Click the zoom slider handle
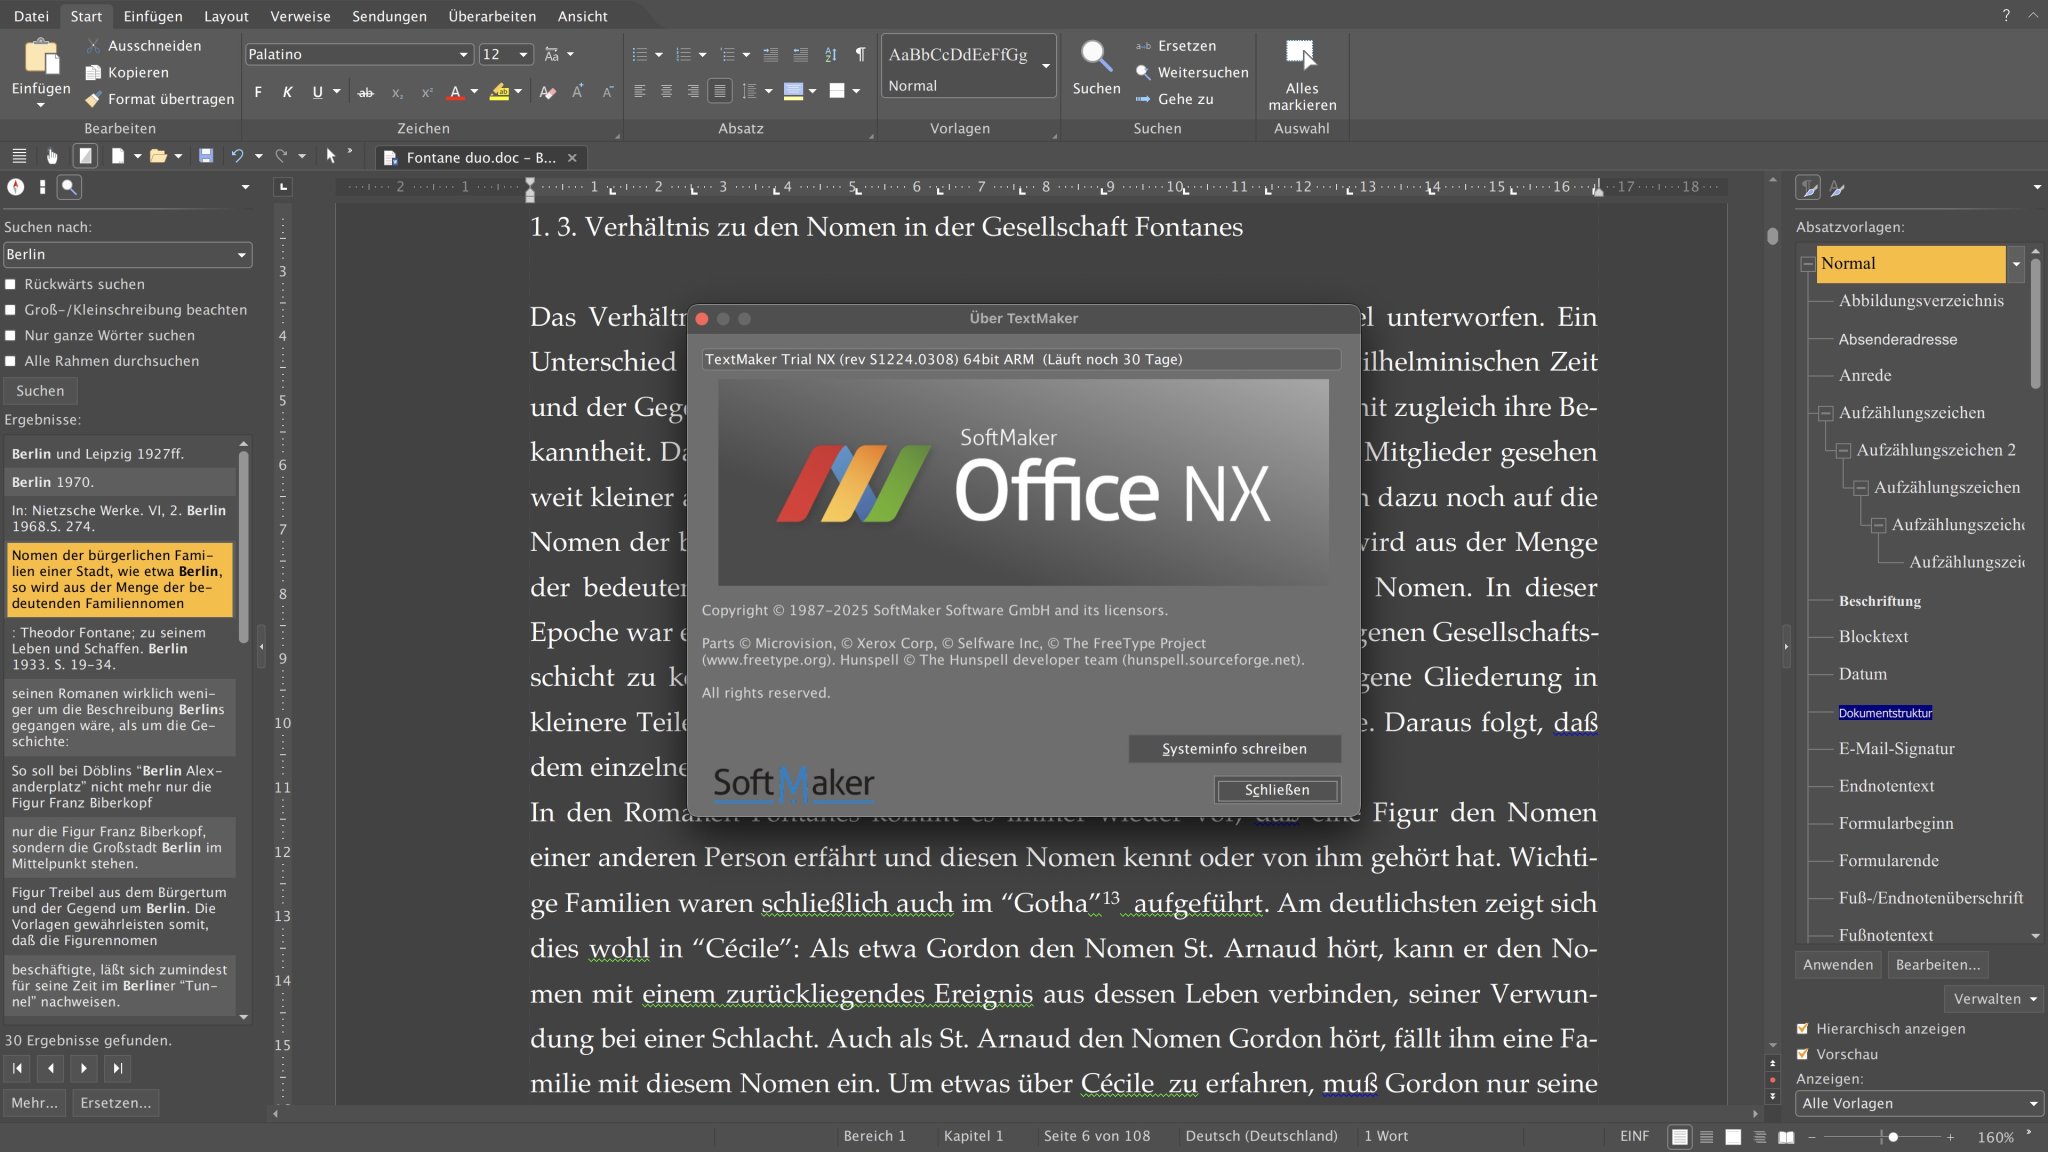The image size is (2048, 1152). (x=1892, y=1137)
